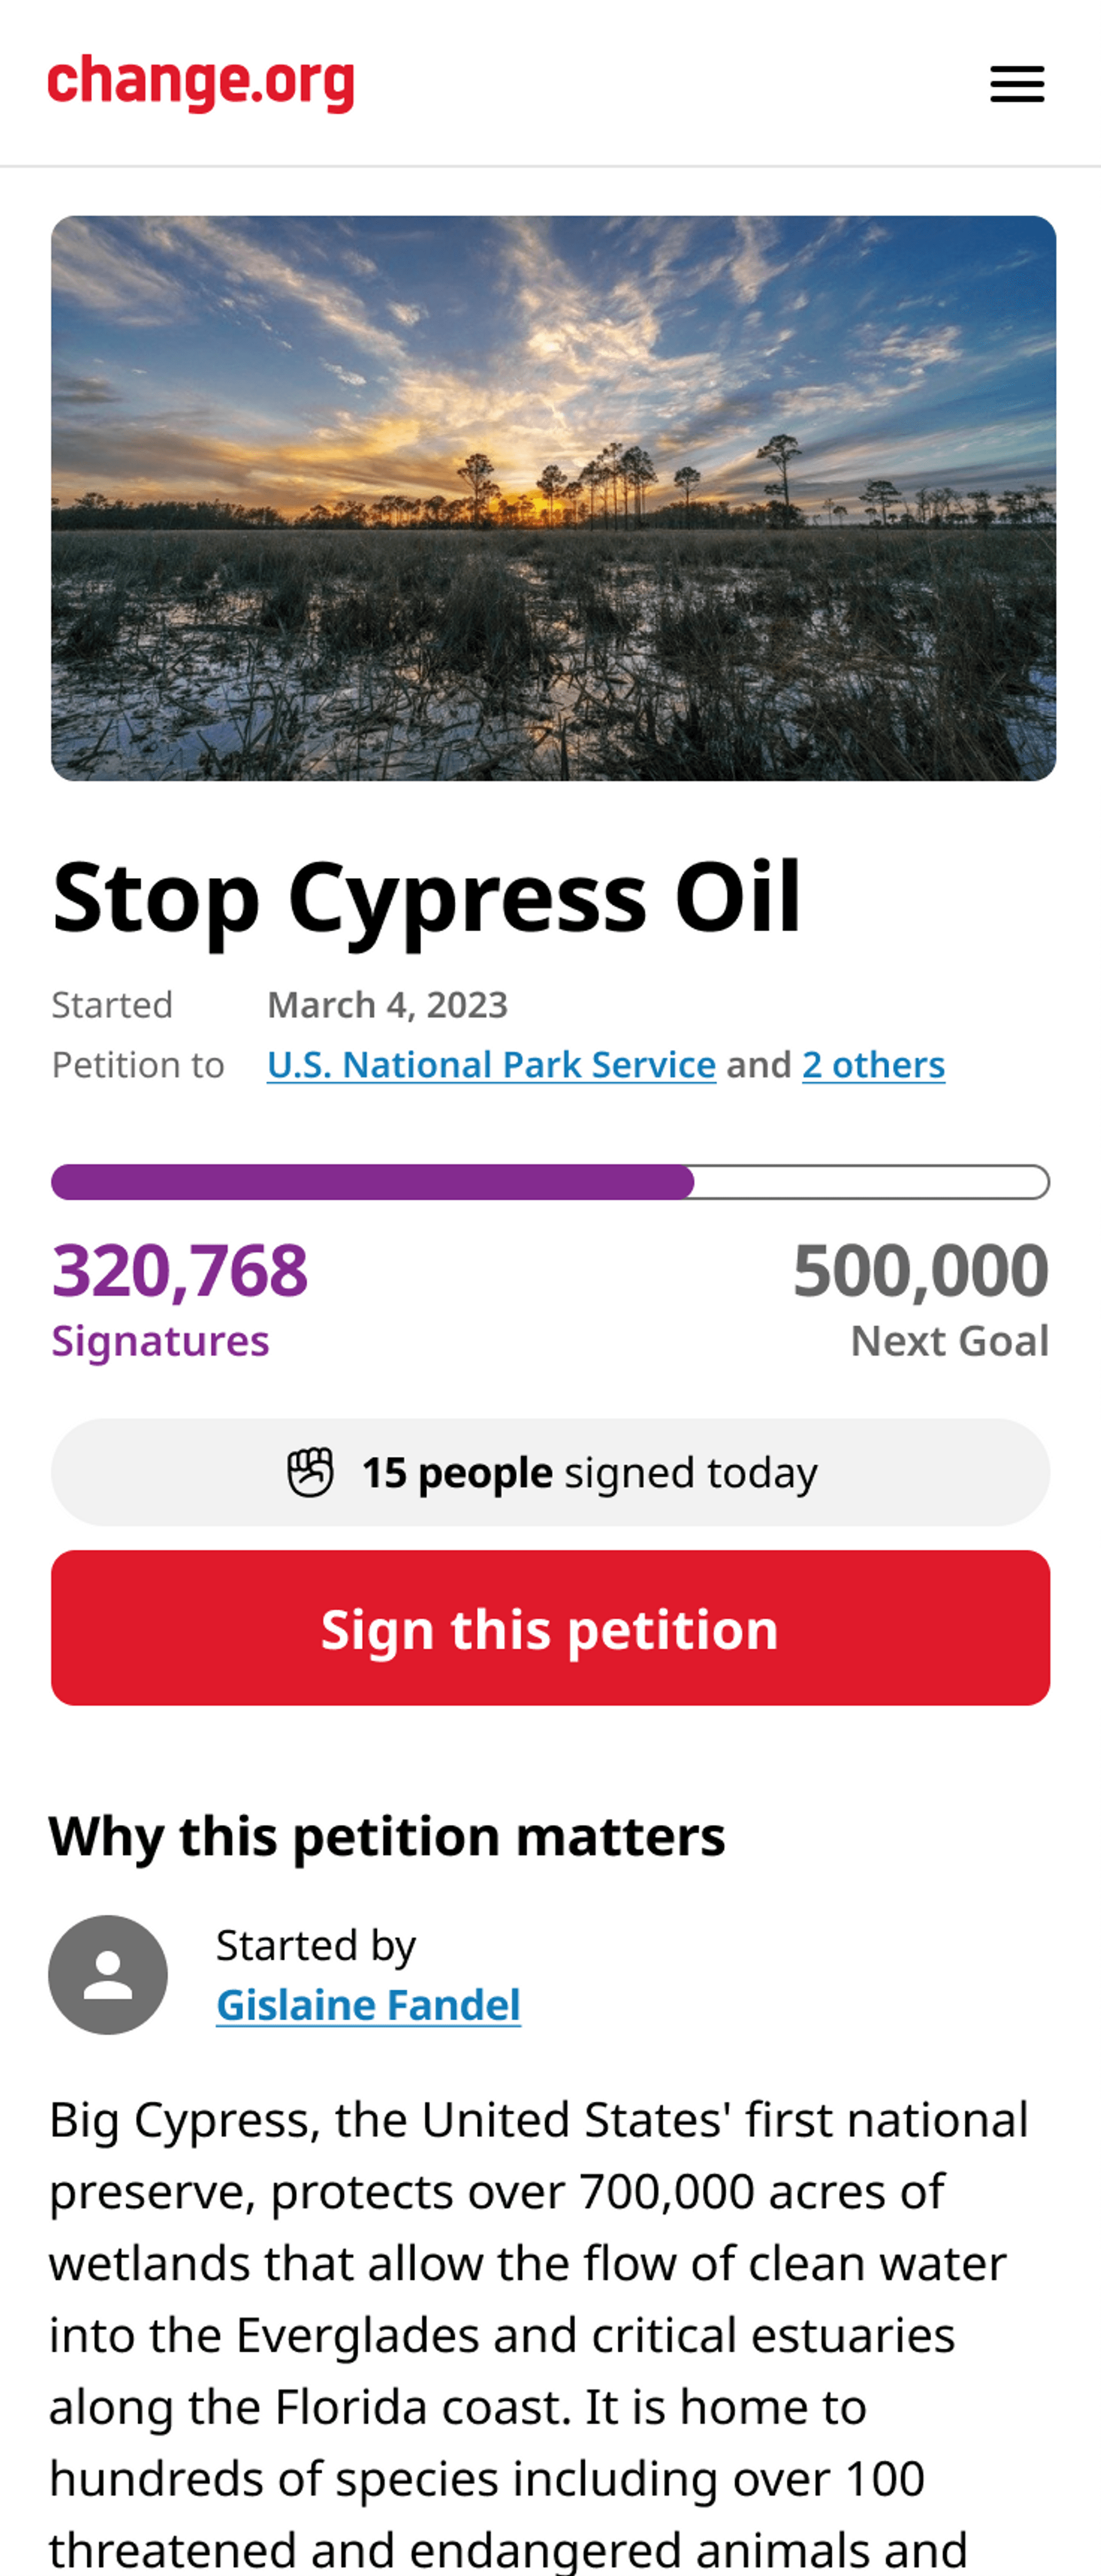Click the 500,000 next goal number

coord(920,1270)
